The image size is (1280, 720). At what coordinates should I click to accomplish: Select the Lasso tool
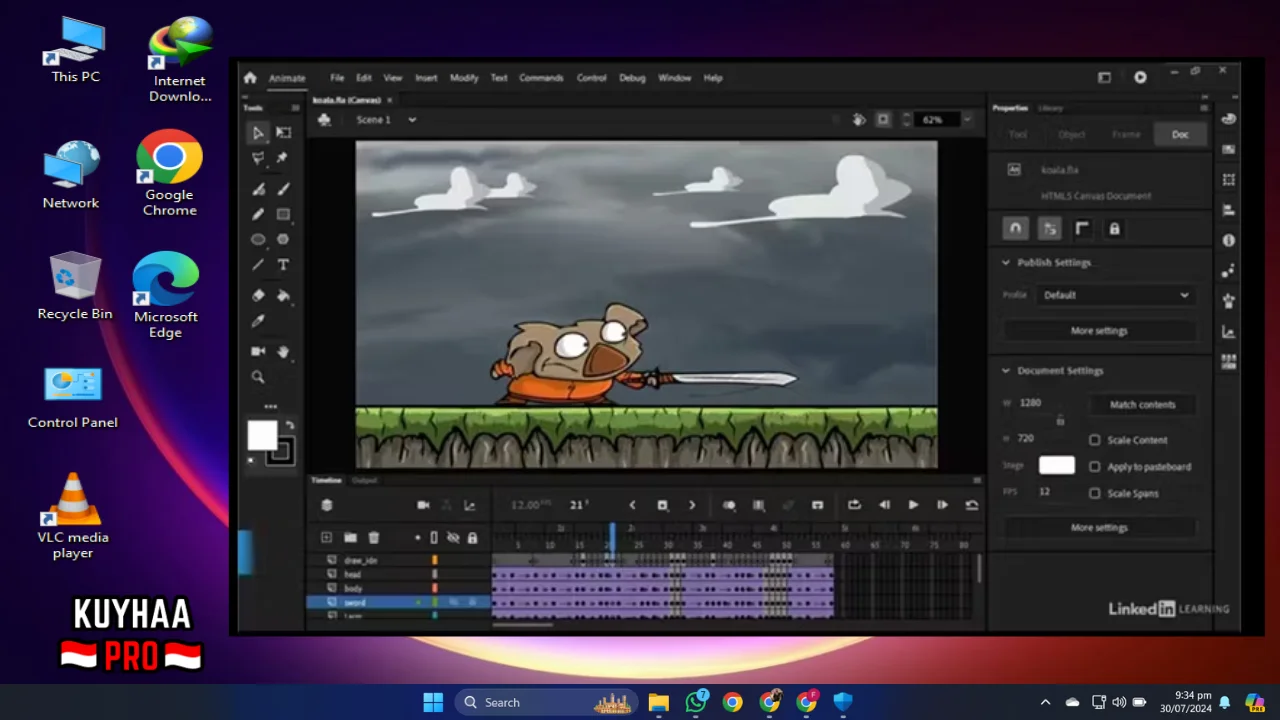[x=258, y=158]
